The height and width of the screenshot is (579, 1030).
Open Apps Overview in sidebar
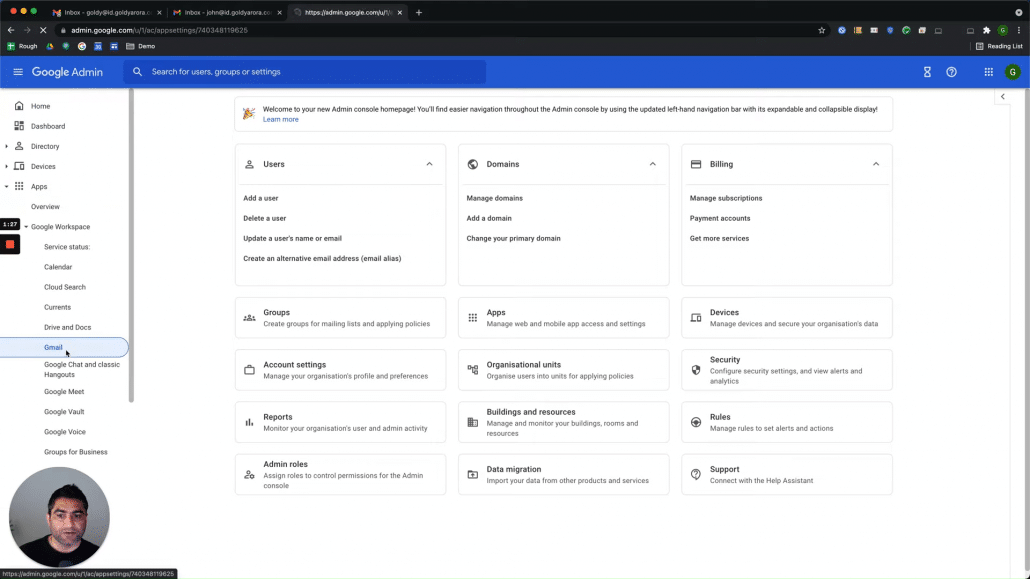(45, 206)
